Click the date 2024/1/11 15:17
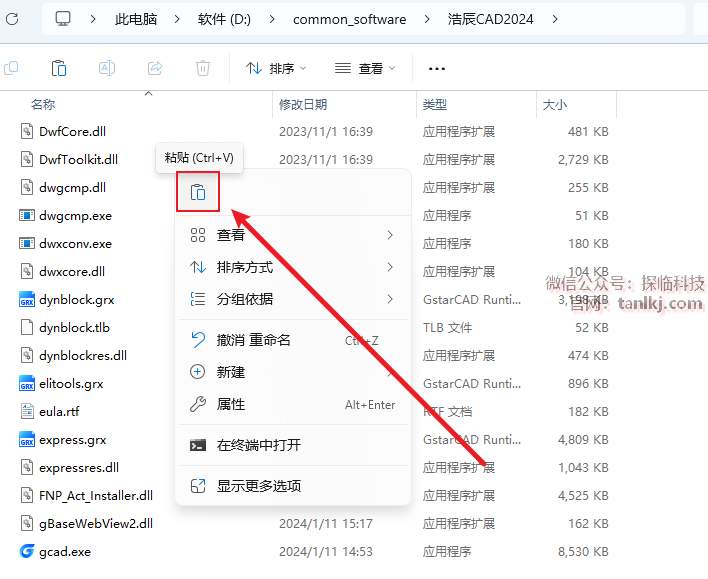The height and width of the screenshot is (579, 708). [x=326, y=523]
